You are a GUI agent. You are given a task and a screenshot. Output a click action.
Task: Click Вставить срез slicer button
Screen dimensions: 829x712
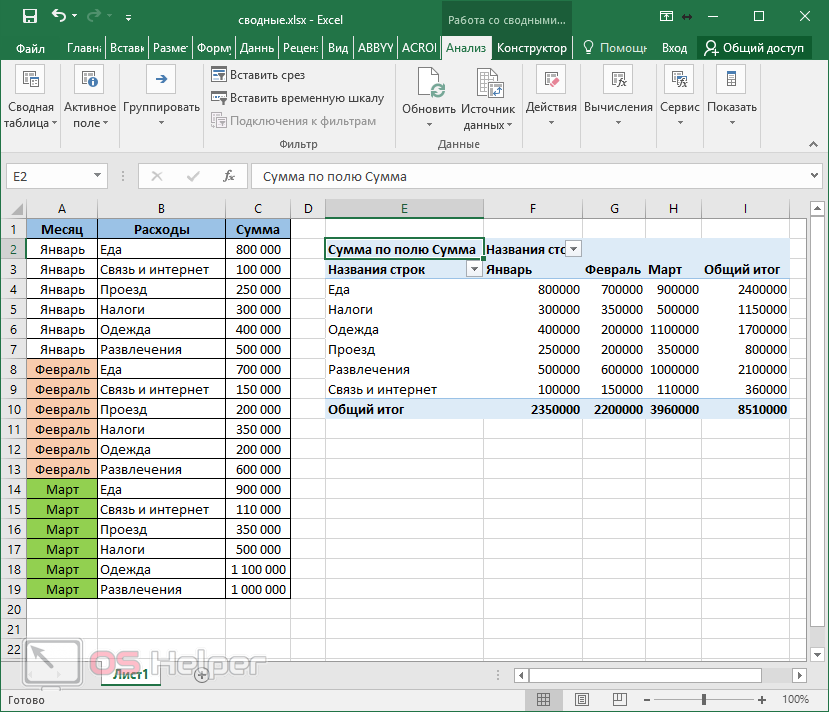257,74
